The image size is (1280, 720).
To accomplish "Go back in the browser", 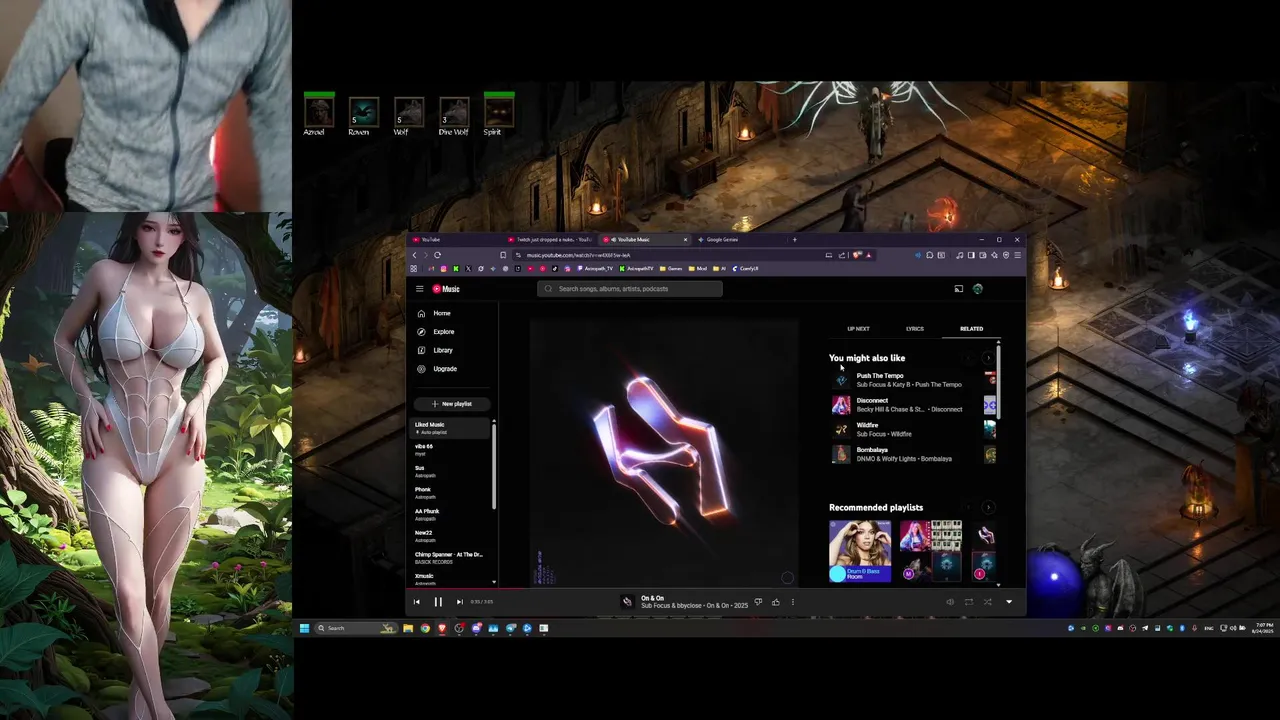I will coord(415,255).
